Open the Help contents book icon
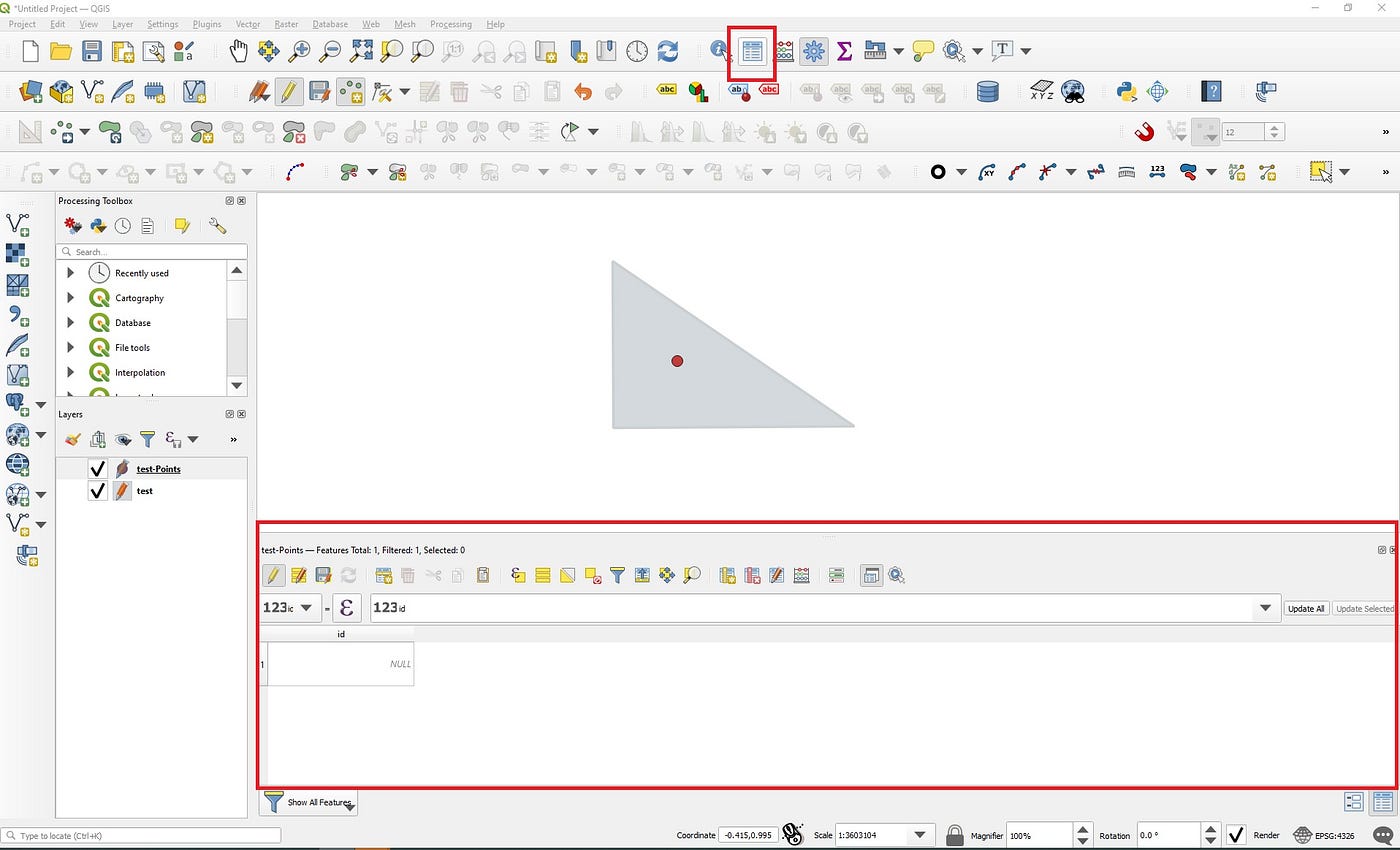This screenshot has width=1400, height=850. click(1211, 92)
